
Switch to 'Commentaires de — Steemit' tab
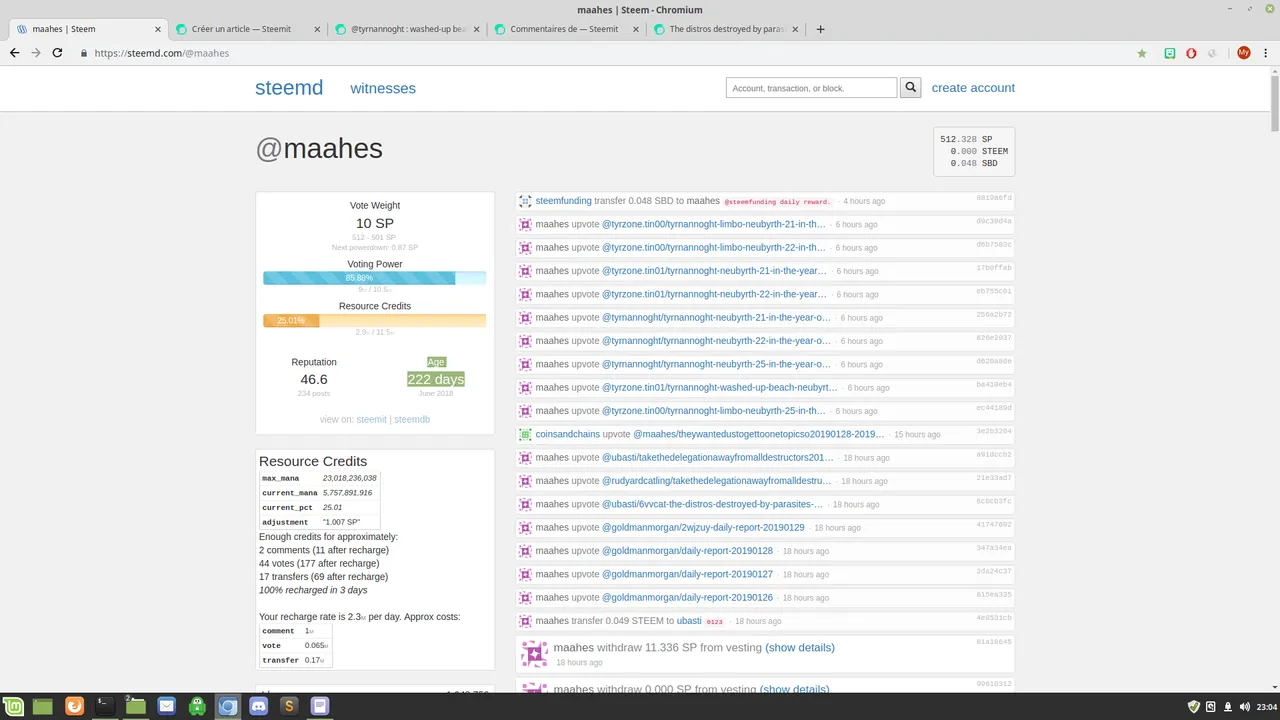[x=564, y=29]
